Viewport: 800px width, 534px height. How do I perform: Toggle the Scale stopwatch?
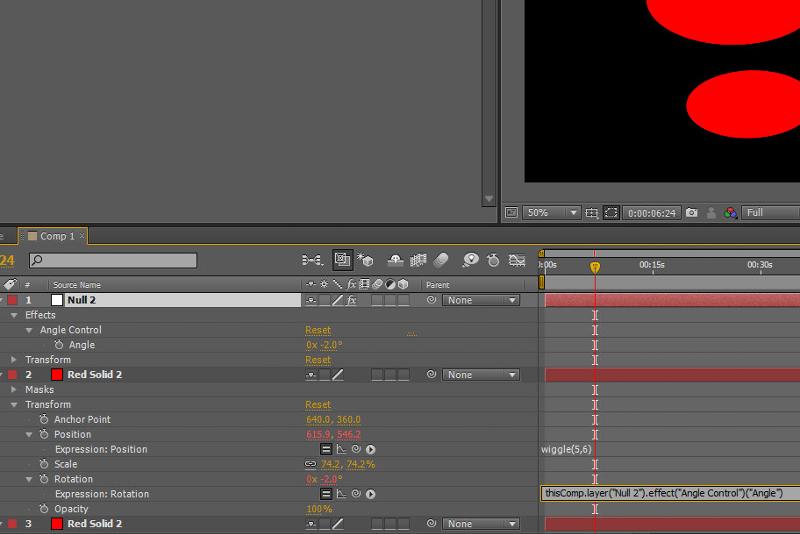coord(44,464)
